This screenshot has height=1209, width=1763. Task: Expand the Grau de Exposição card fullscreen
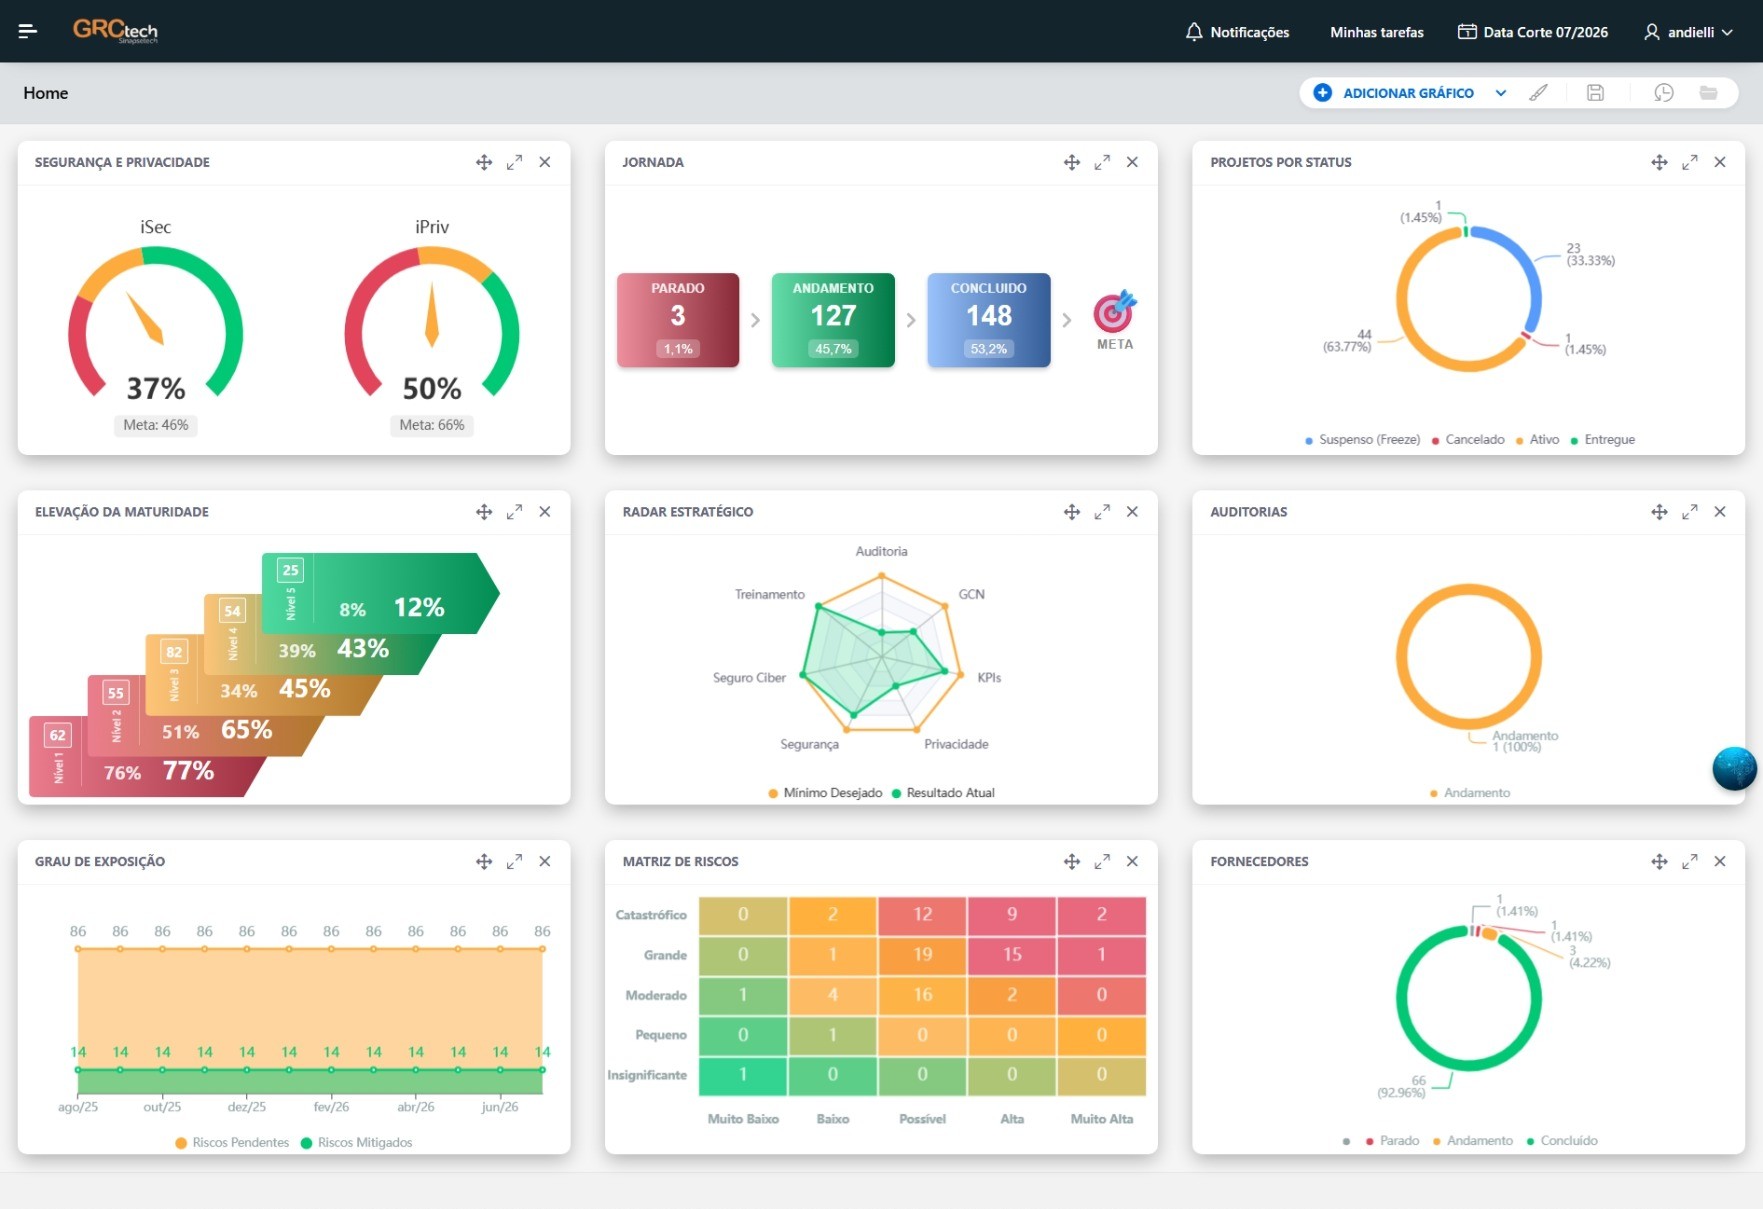tap(514, 861)
